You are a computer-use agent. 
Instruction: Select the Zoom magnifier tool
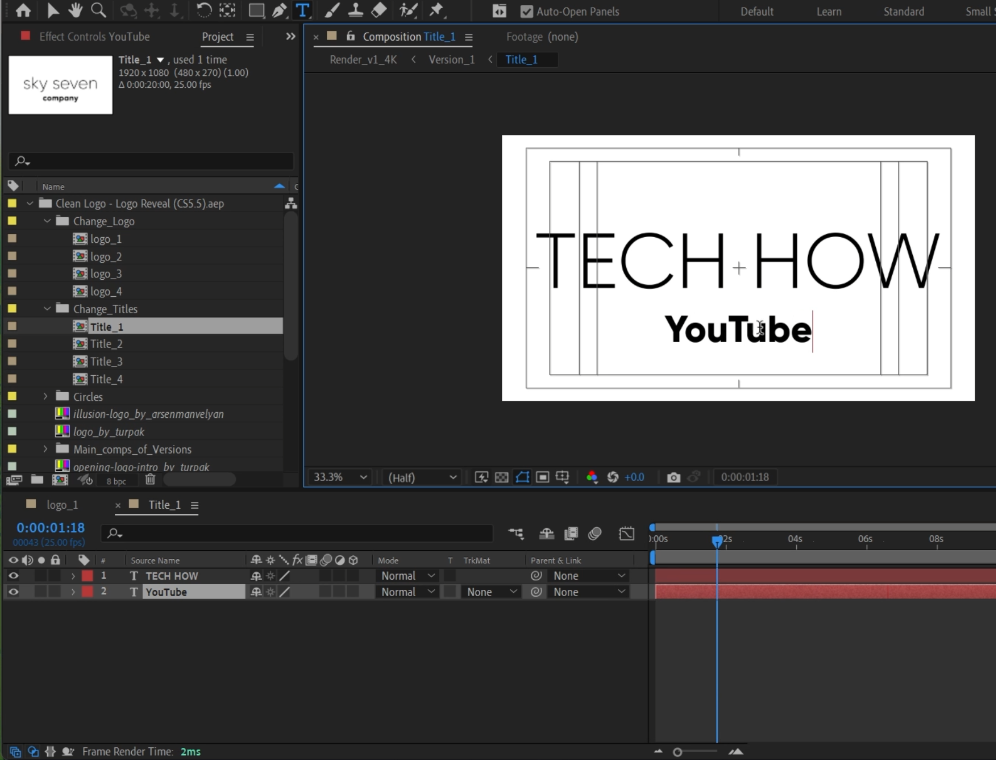point(98,11)
